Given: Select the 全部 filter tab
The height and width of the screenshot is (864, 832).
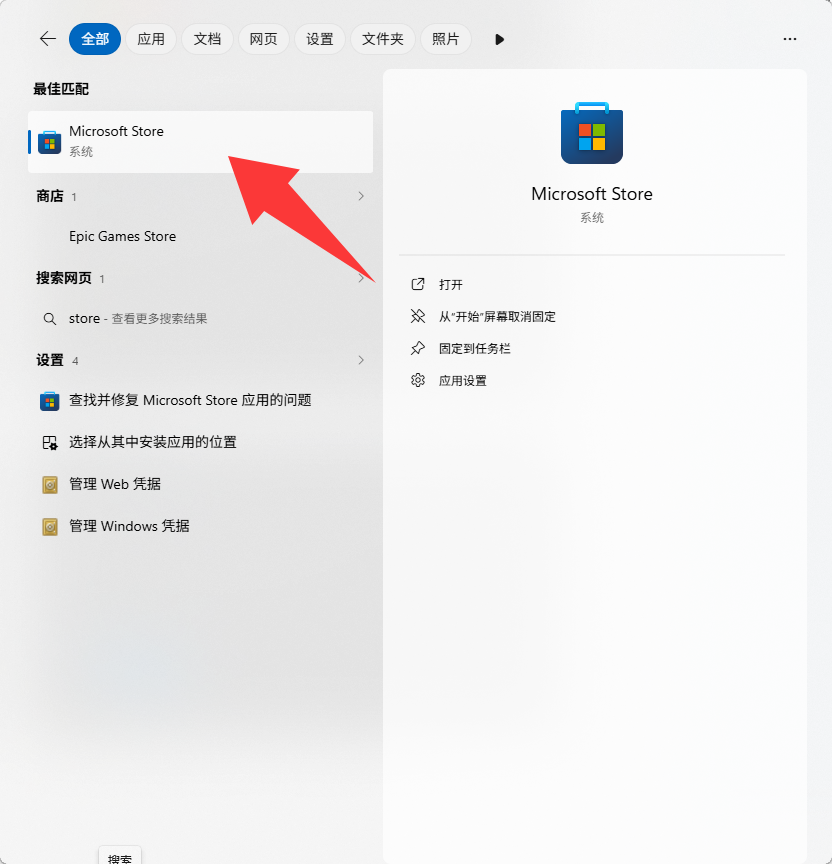Looking at the screenshot, I should pyautogui.click(x=95, y=39).
